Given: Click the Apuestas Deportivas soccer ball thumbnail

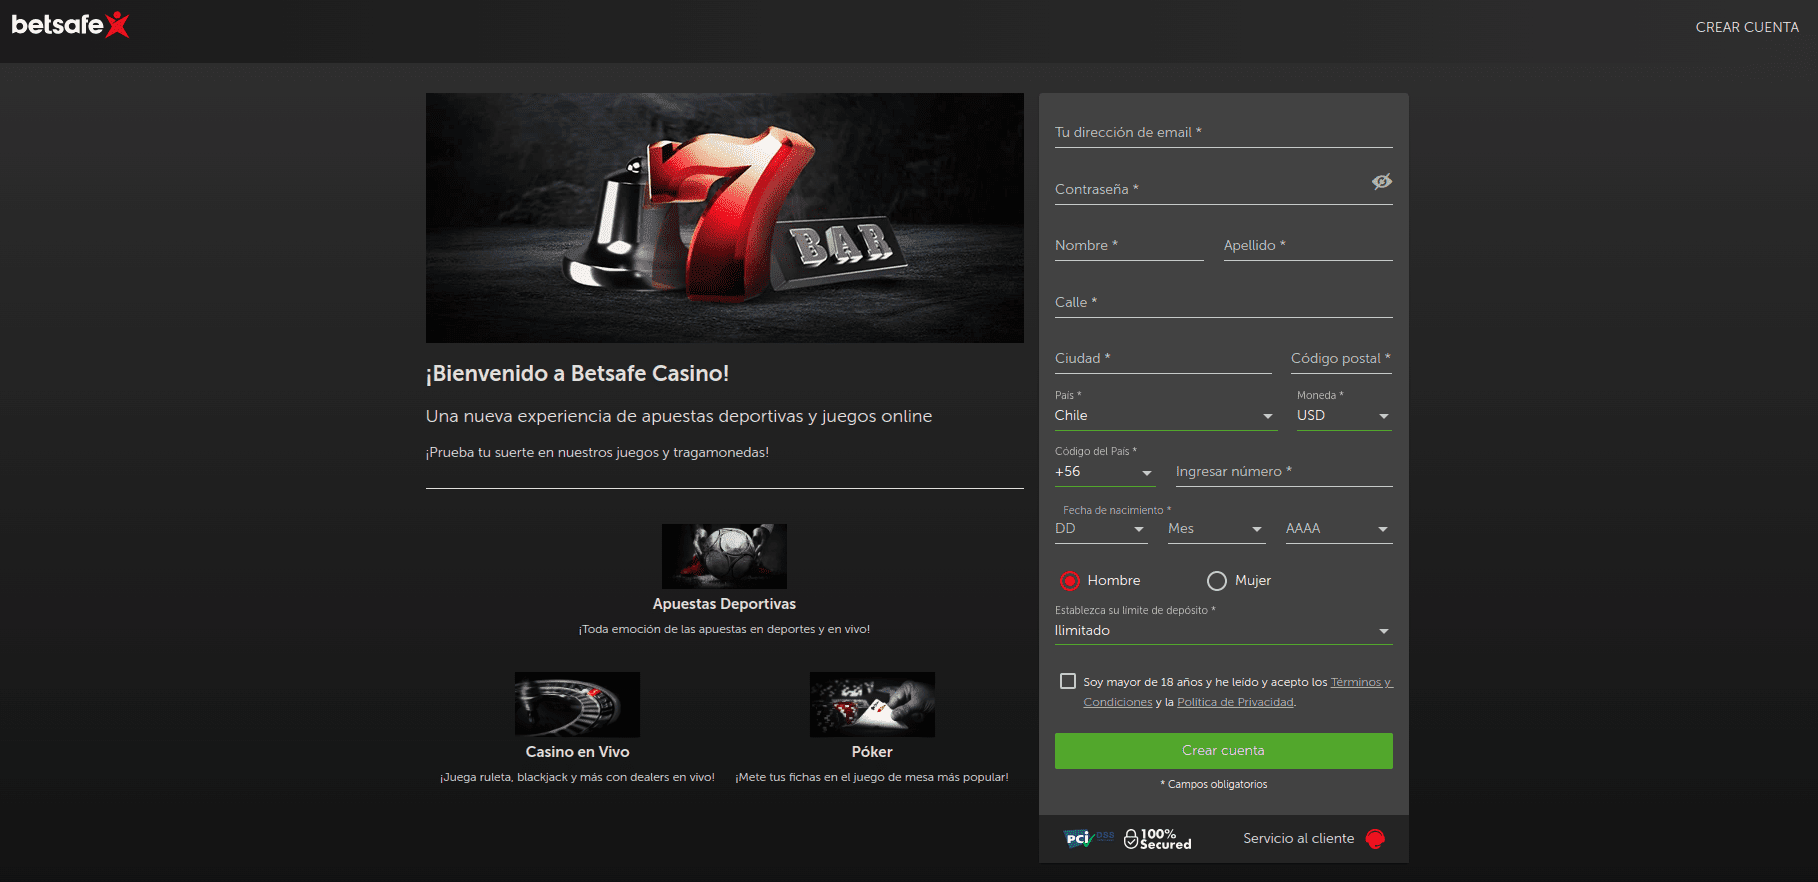Looking at the screenshot, I should pos(724,556).
